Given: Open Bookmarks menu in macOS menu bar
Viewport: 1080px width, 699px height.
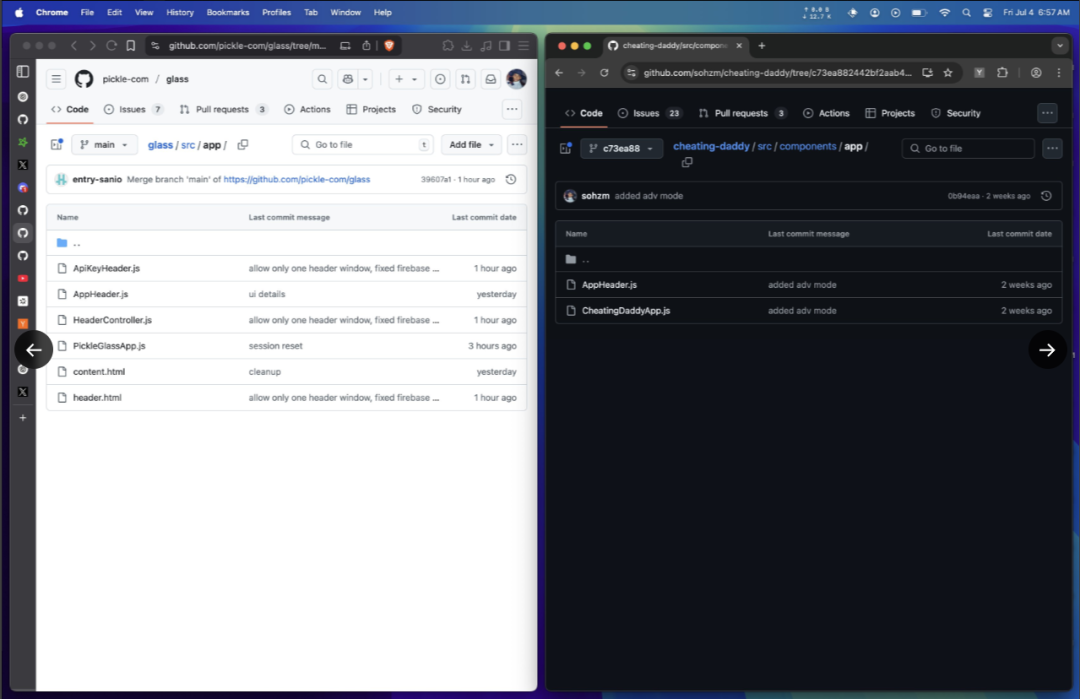Looking at the screenshot, I should [x=227, y=12].
